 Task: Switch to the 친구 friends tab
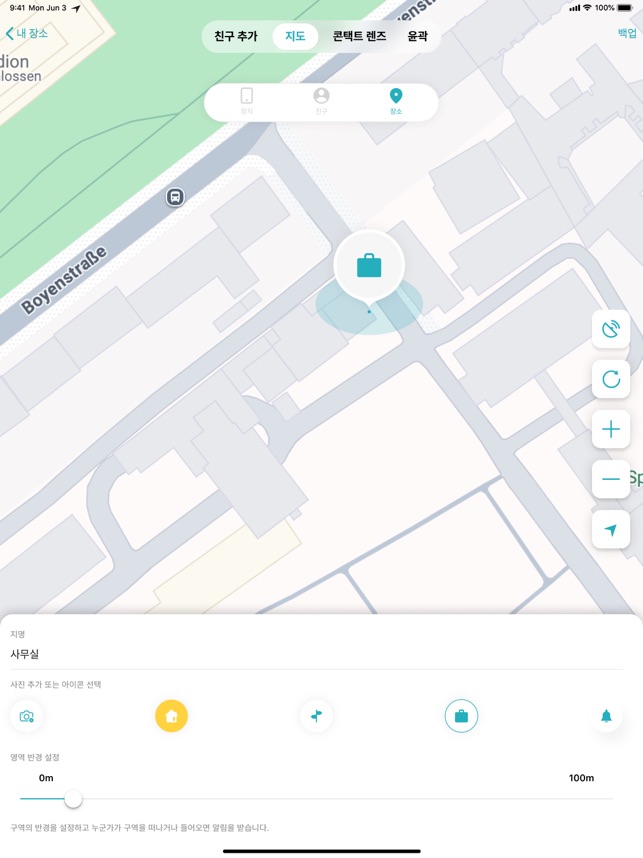point(321,101)
